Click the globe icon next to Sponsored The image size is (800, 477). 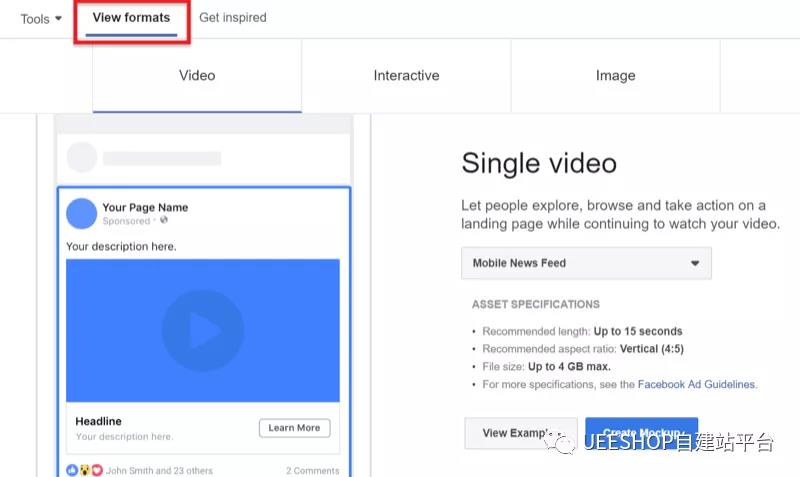[x=164, y=221]
